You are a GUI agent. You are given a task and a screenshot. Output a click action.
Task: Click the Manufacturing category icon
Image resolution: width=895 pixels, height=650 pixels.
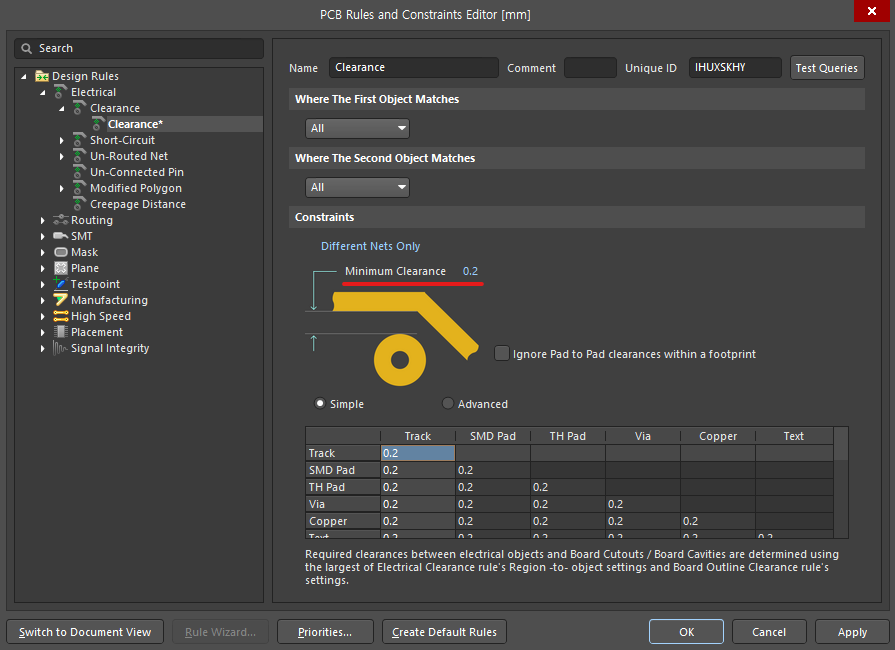coord(61,300)
